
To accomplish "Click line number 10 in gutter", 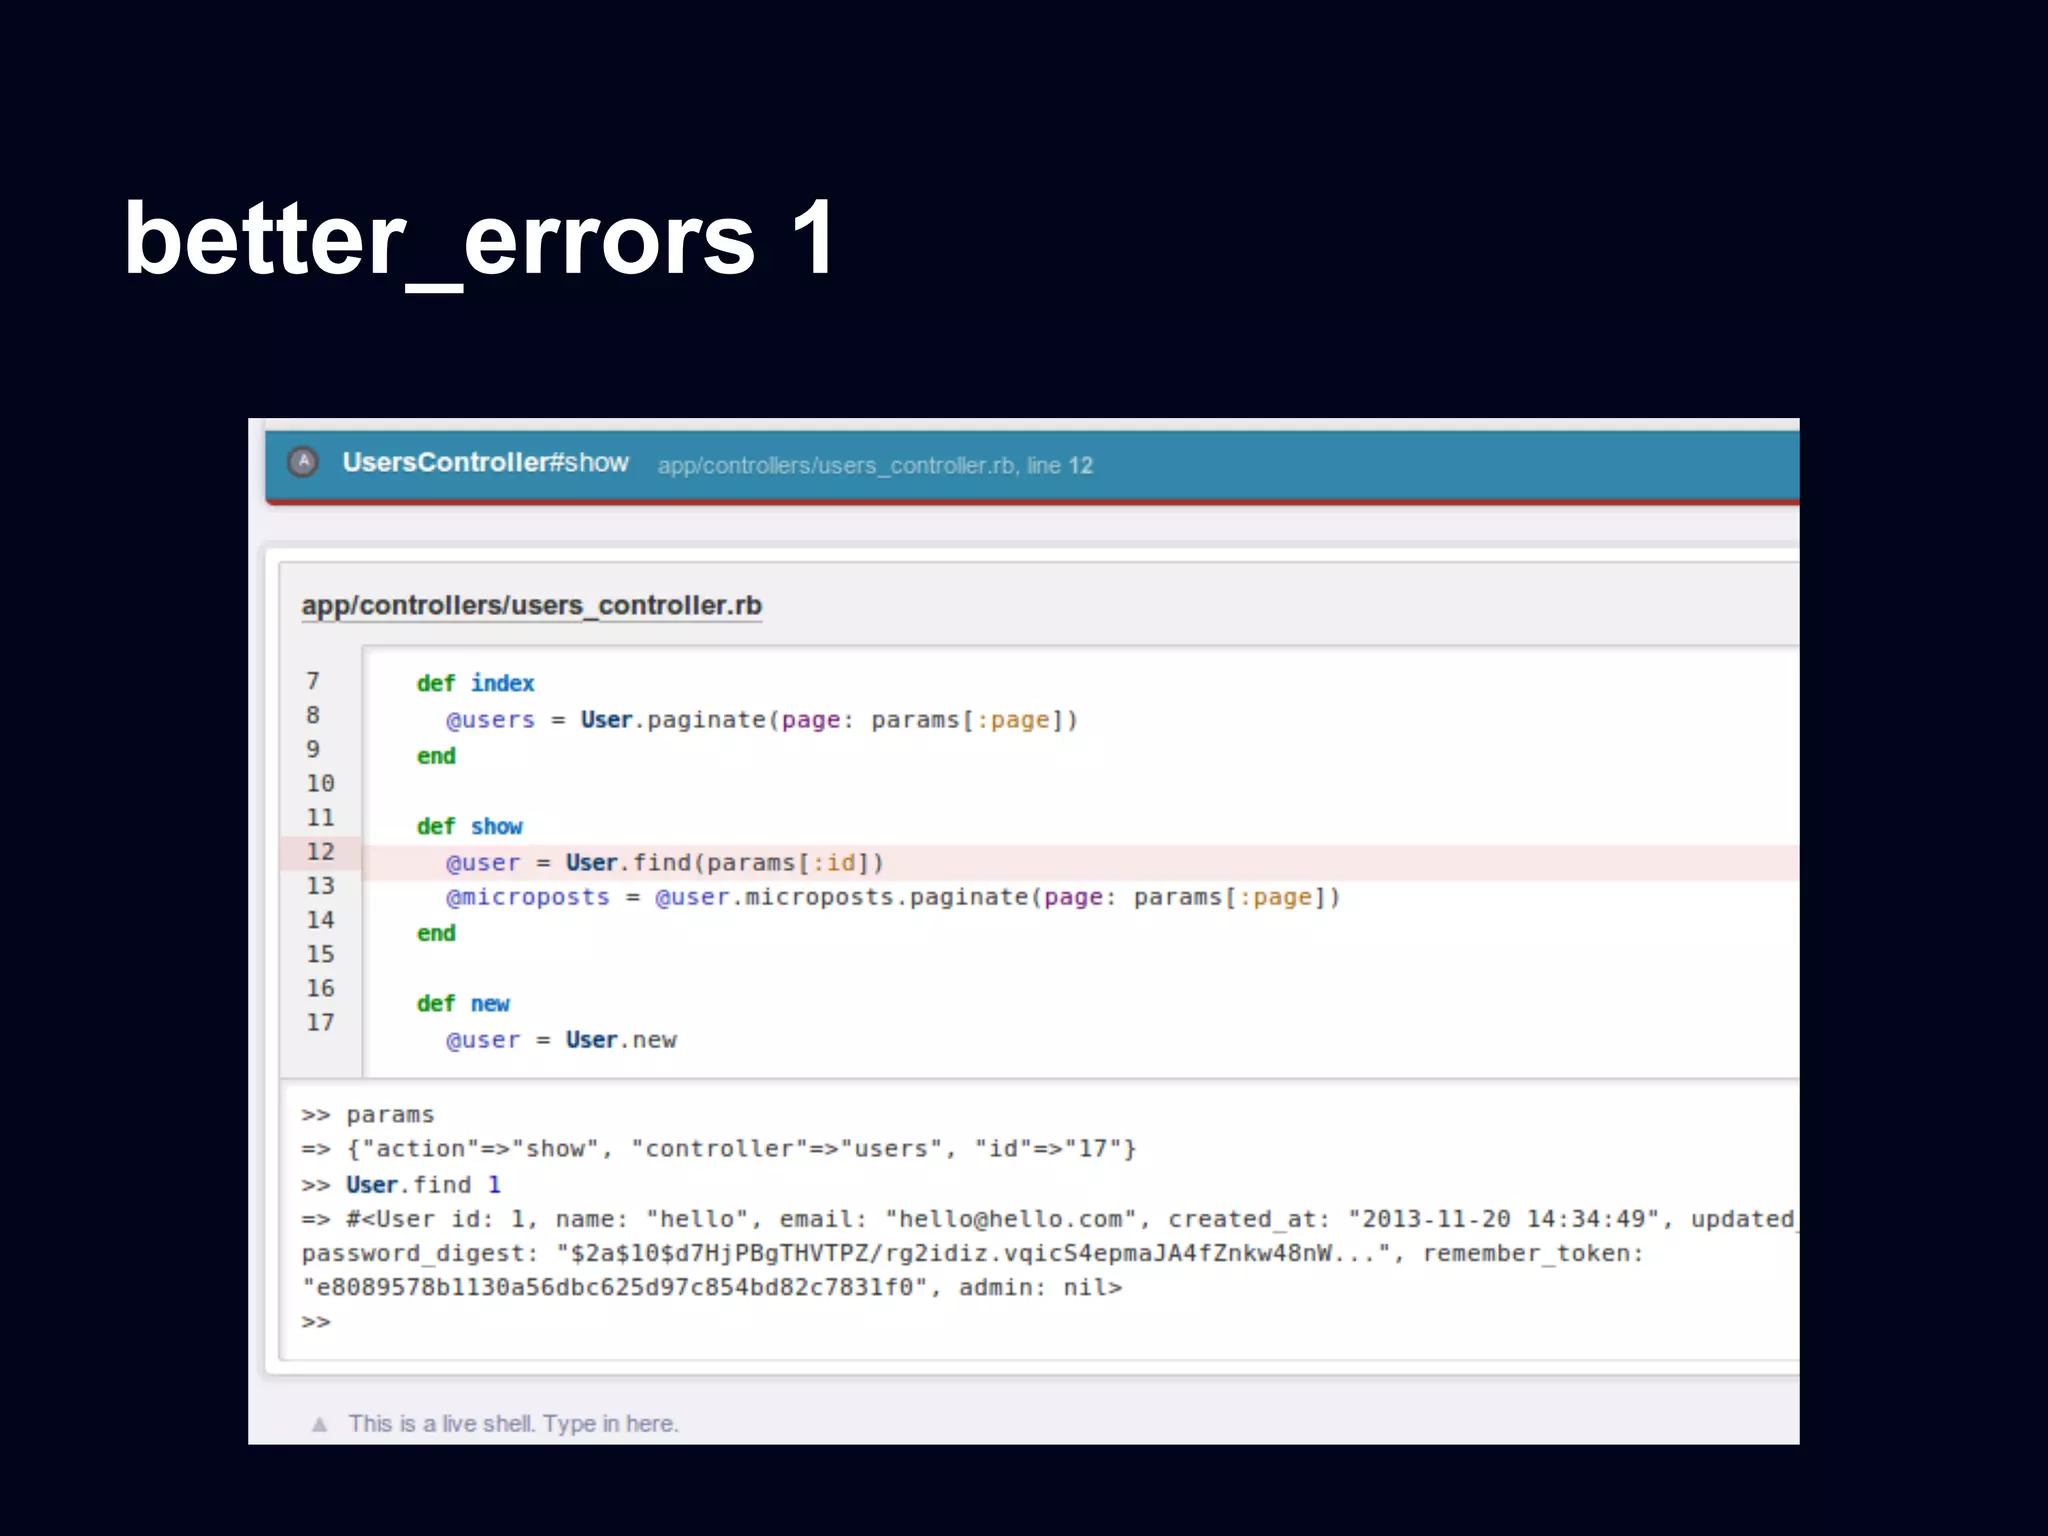I will tap(320, 783).
